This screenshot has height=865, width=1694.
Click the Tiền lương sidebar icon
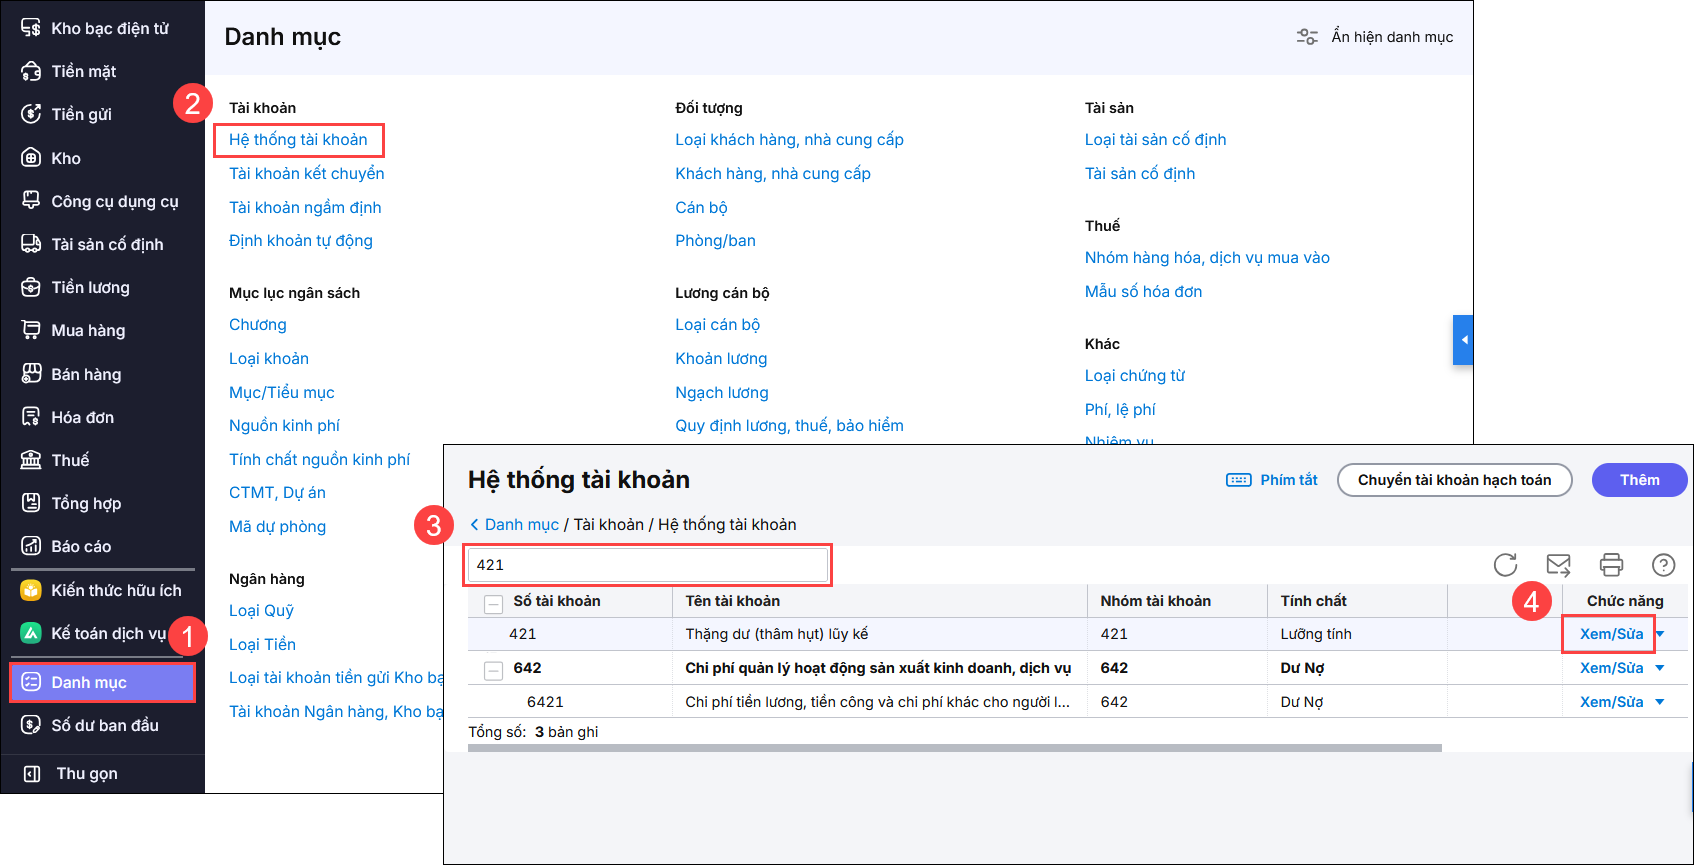(x=31, y=287)
